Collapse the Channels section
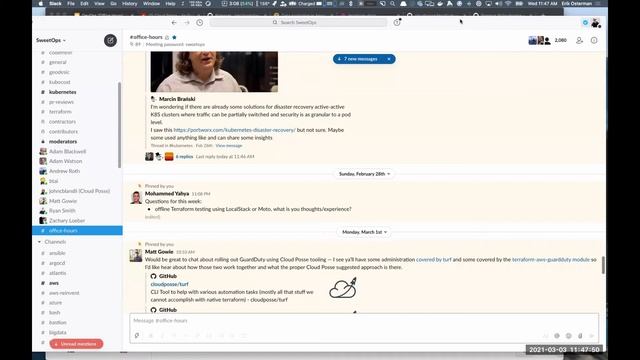 pos(40,242)
